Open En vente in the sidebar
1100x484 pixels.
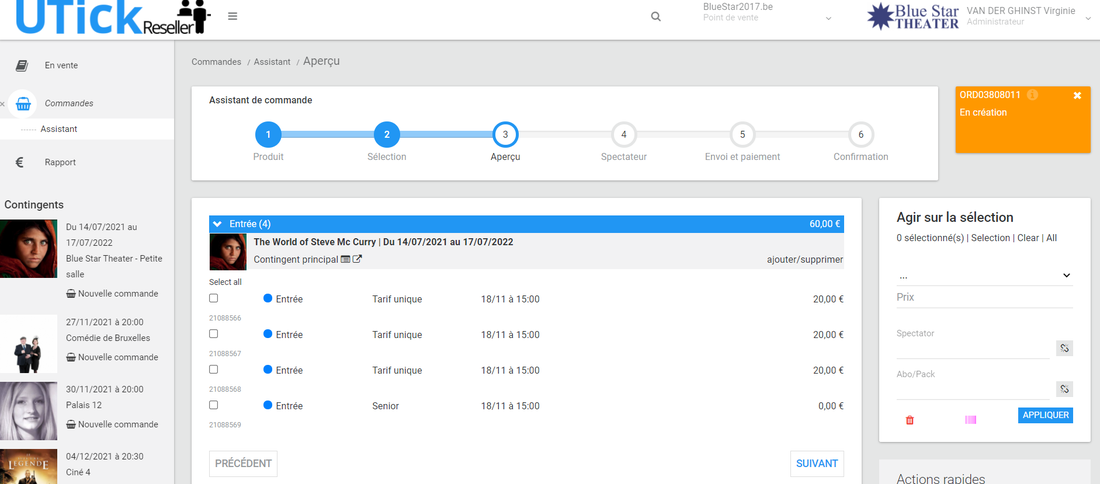pyautogui.click(x=61, y=66)
